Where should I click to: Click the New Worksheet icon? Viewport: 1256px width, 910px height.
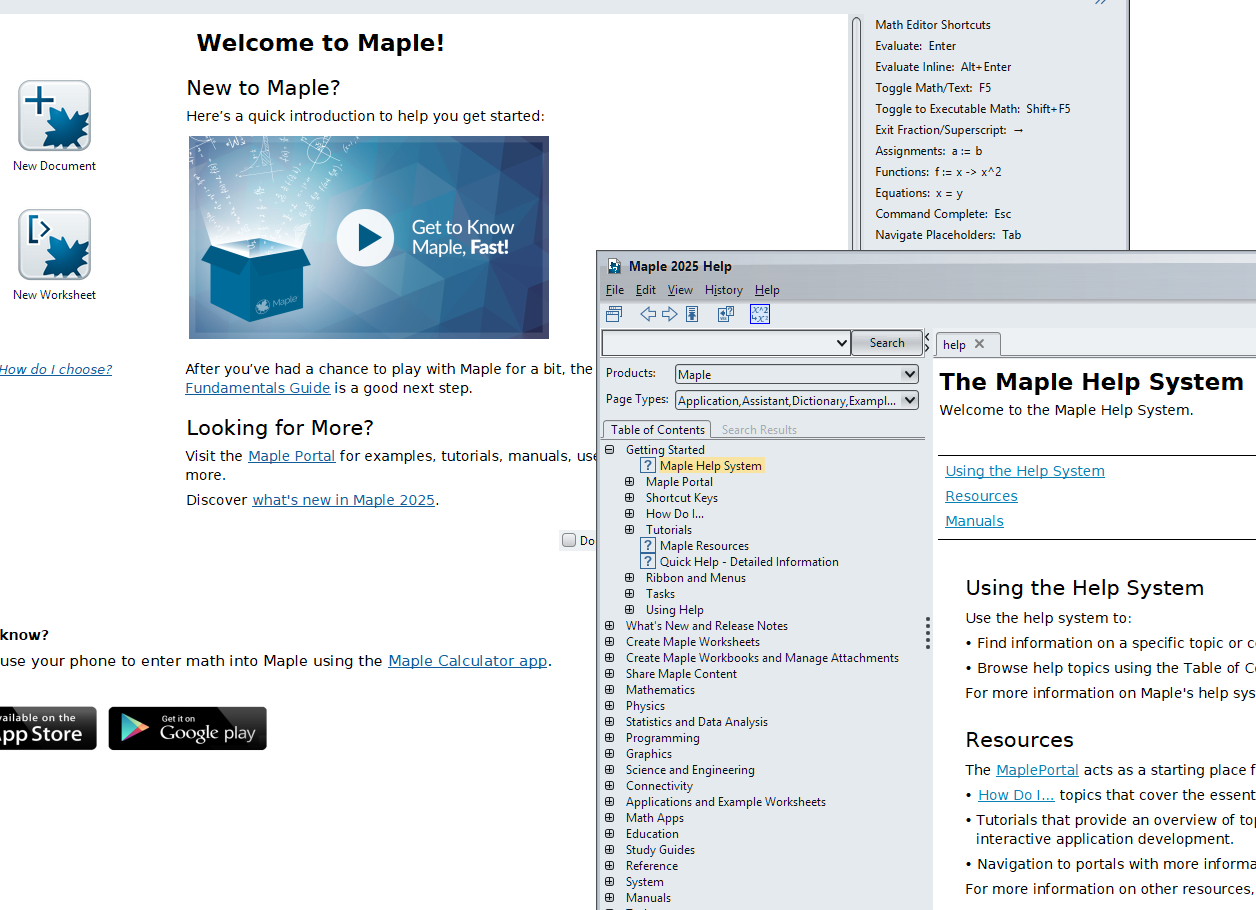tap(55, 245)
